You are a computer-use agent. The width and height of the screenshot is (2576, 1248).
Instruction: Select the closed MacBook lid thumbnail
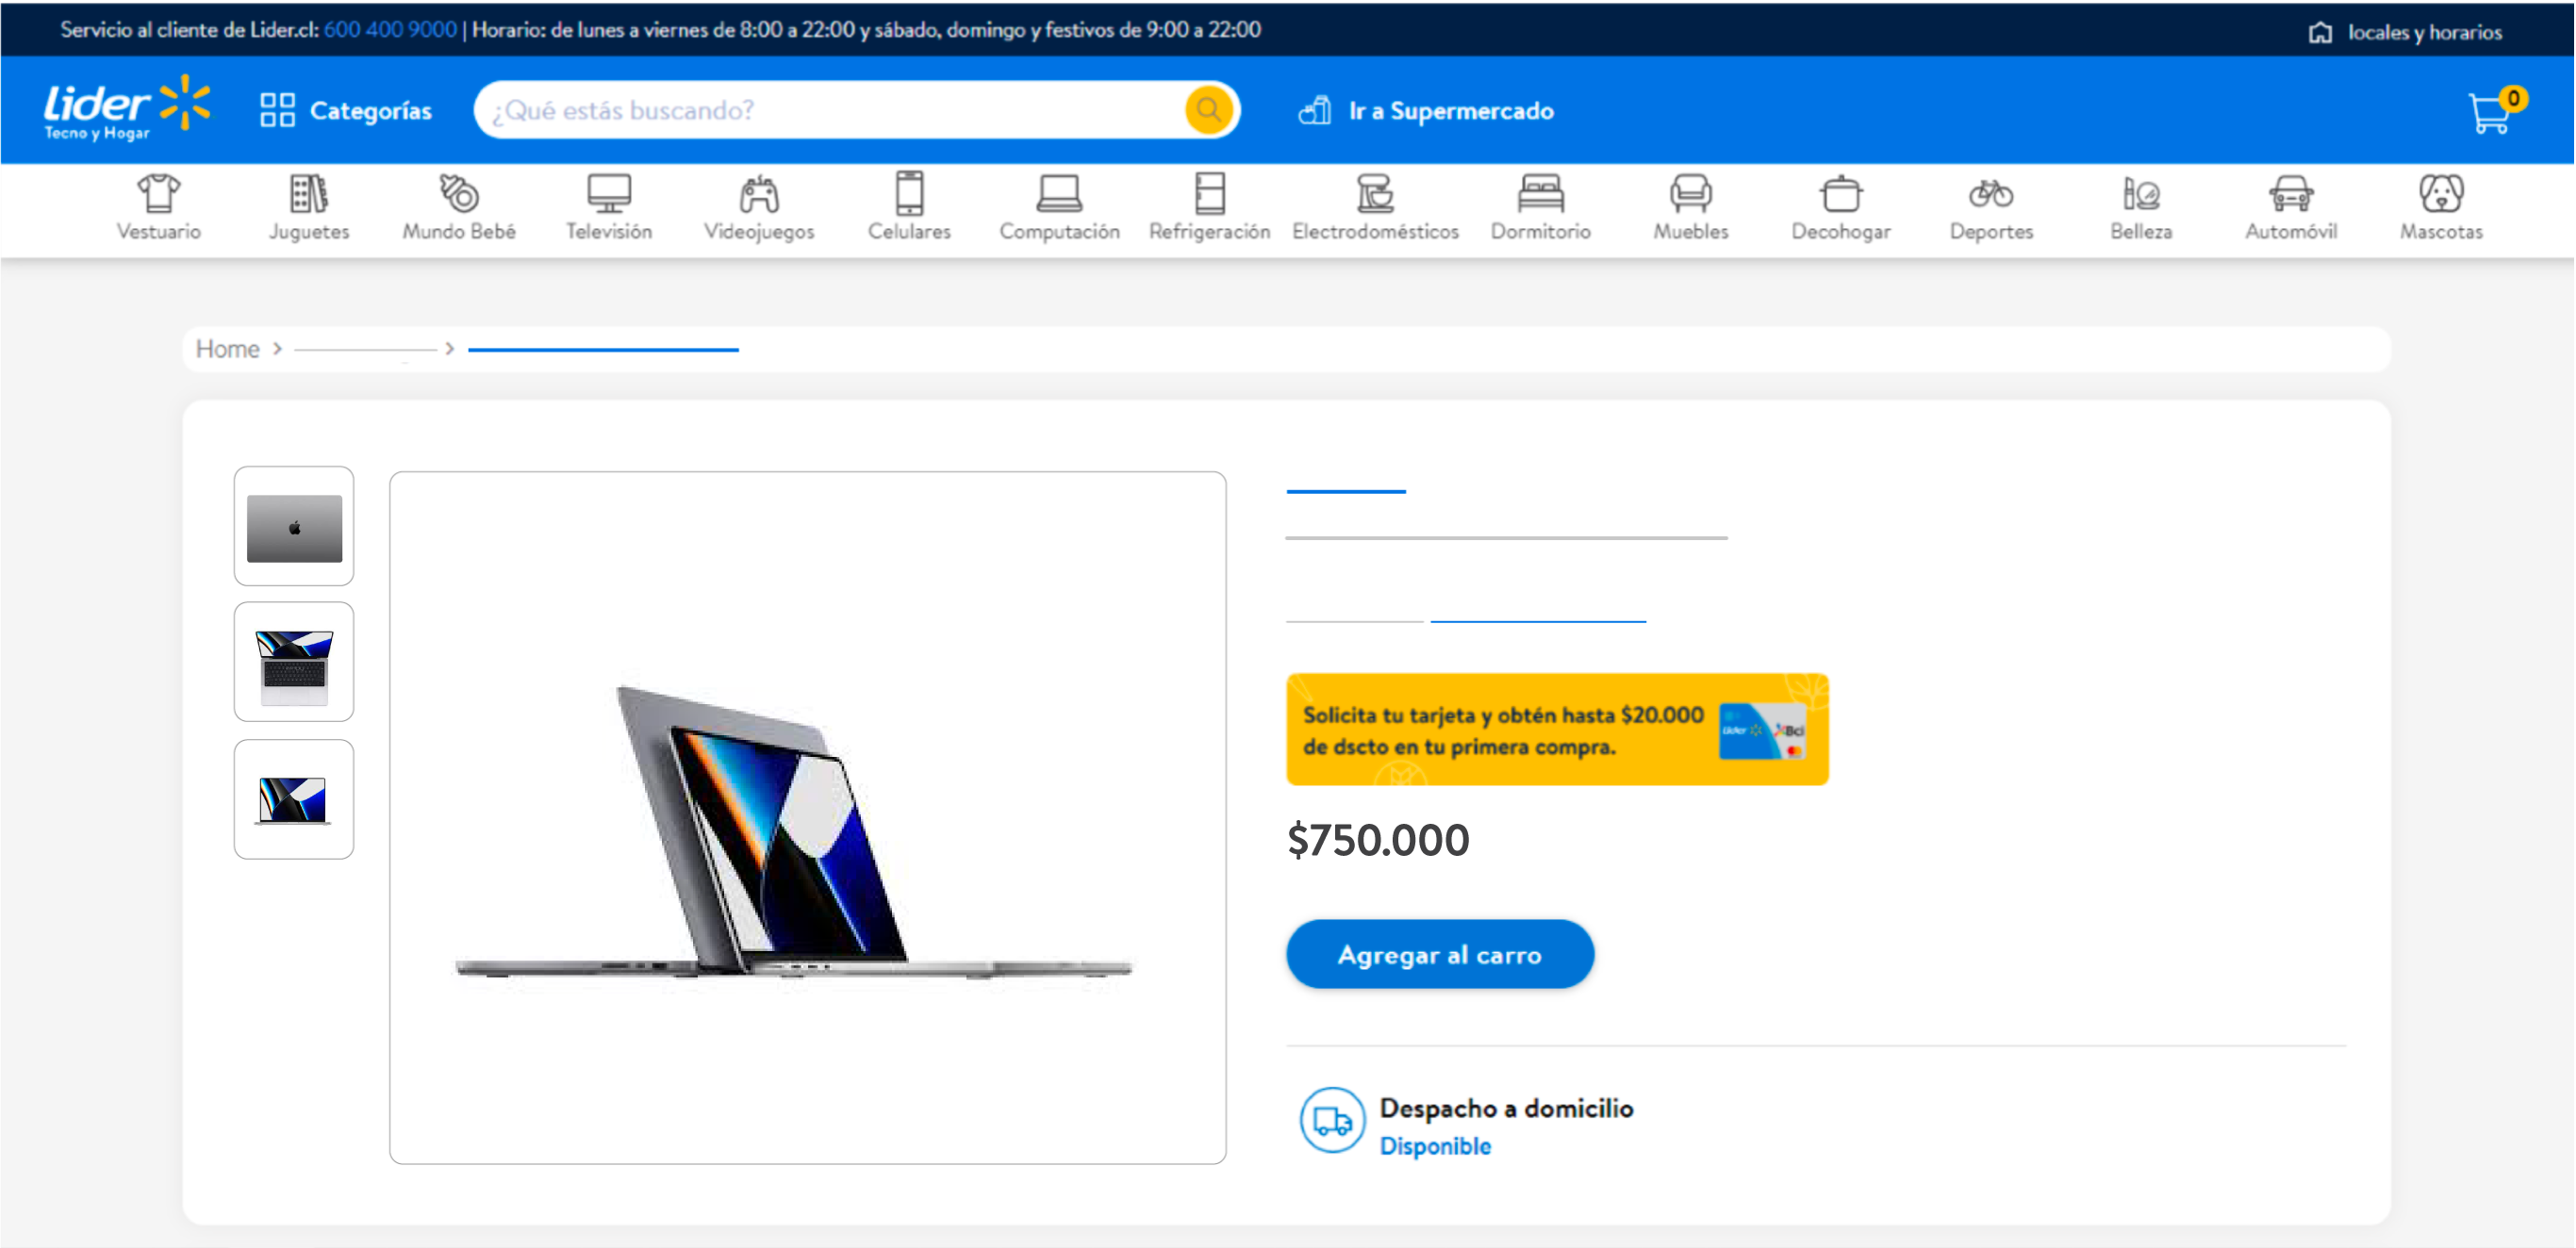[294, 526]
